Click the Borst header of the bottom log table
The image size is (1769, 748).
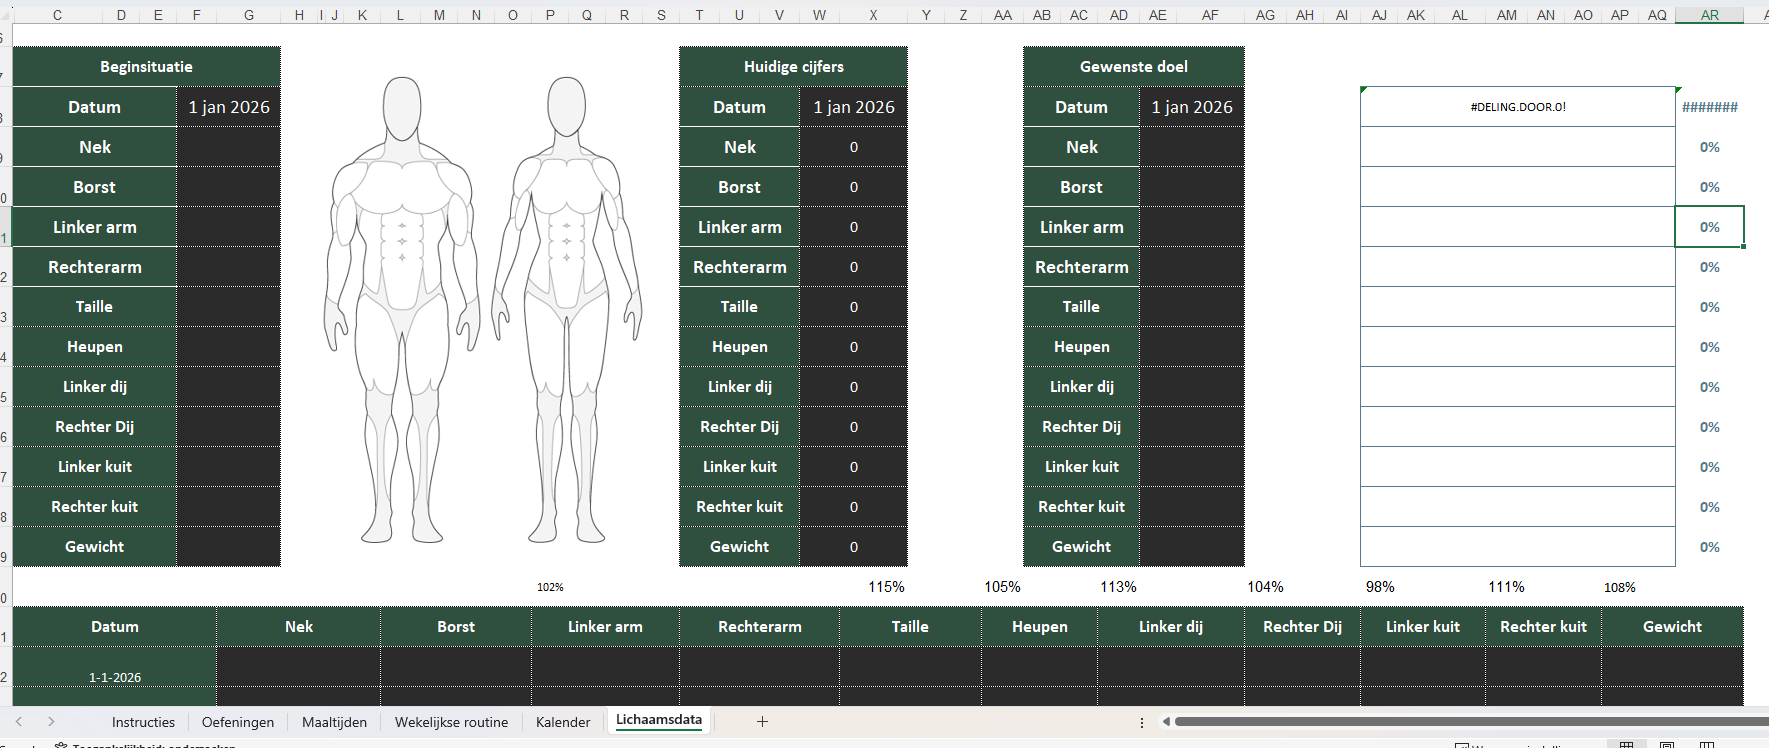pos(456,627)
